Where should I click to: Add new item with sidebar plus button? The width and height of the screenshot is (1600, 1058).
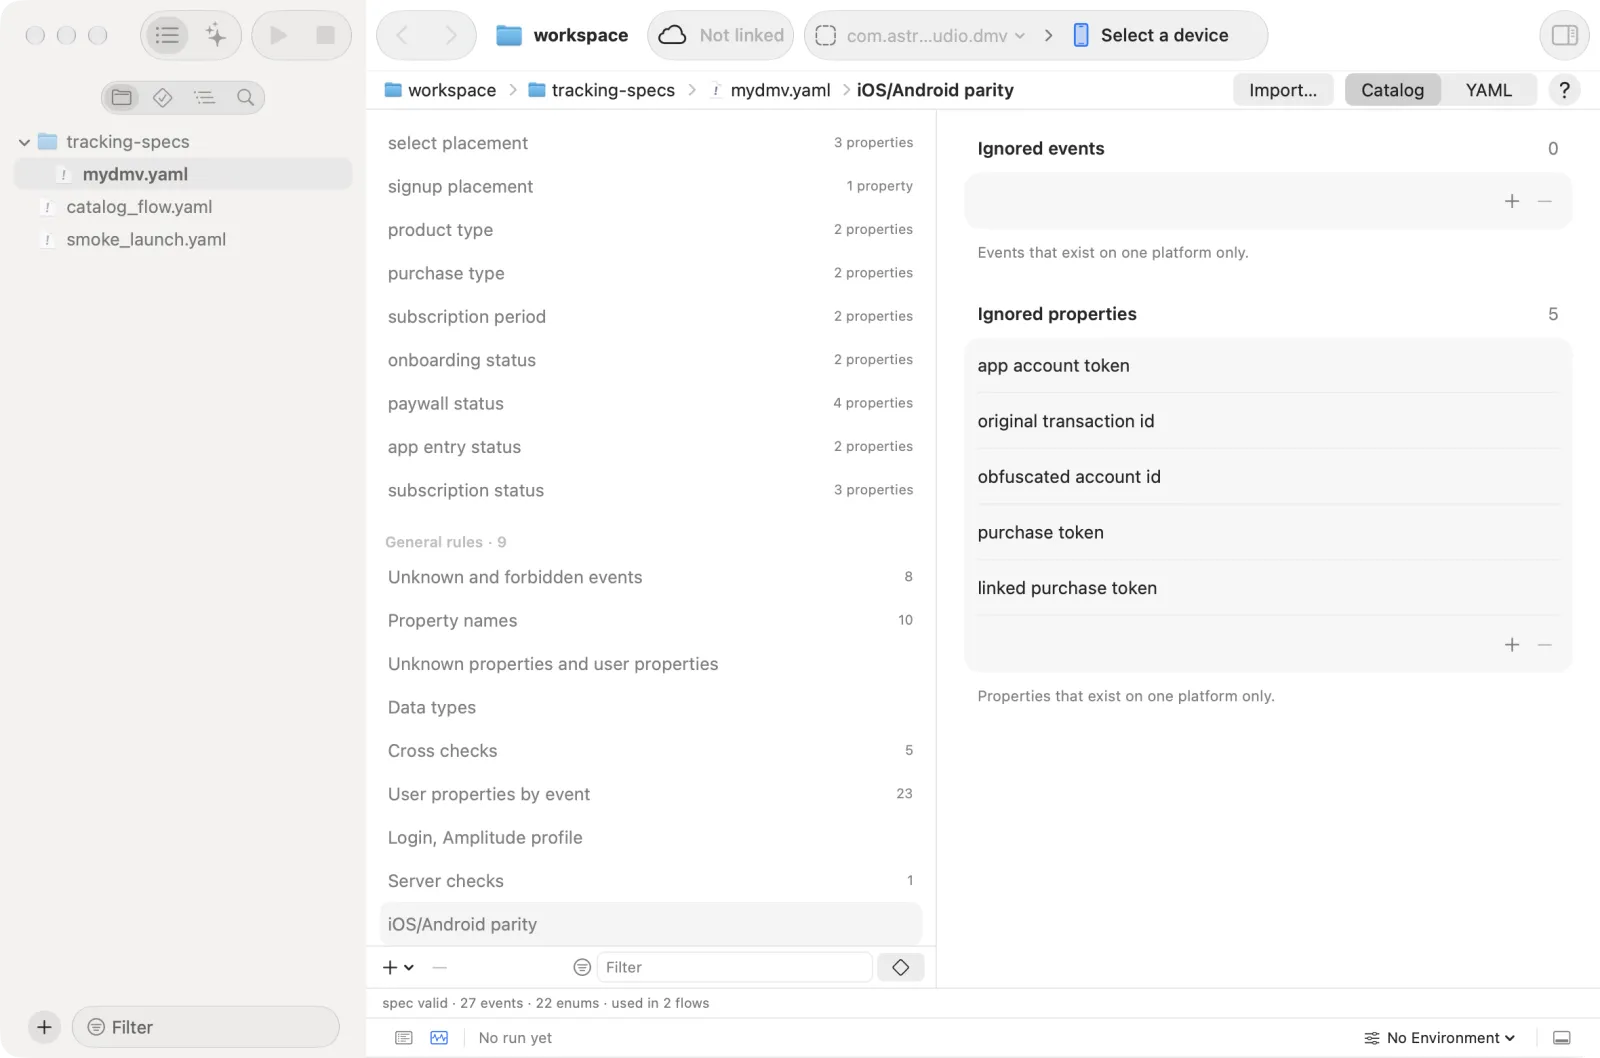[44, 1027]
